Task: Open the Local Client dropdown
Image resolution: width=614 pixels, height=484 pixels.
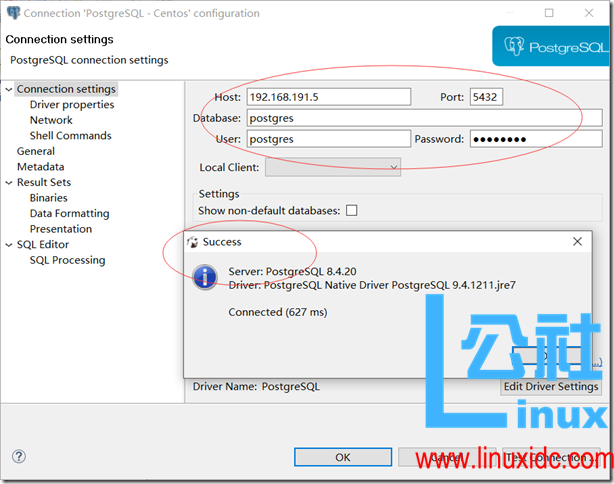Action: click(x=332, y=168)
